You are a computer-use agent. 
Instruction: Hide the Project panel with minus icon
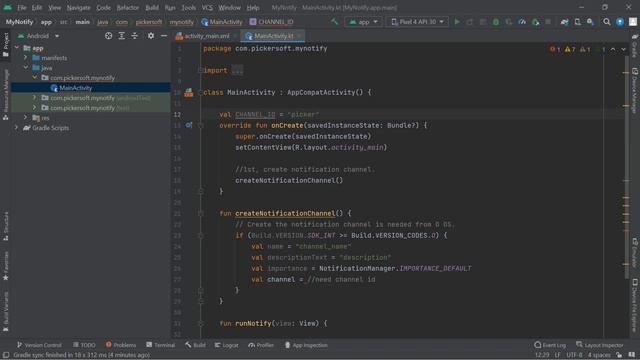164,36
